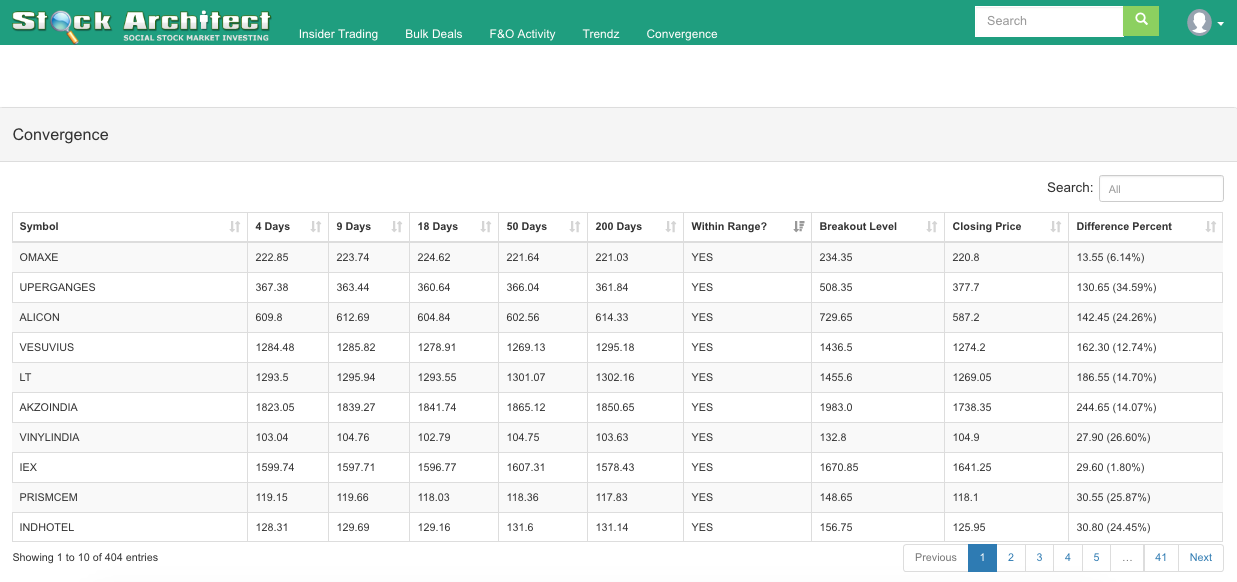Sort table by 4 Days column
This screenshot has width=1237, height=582.
click(288, 227)
